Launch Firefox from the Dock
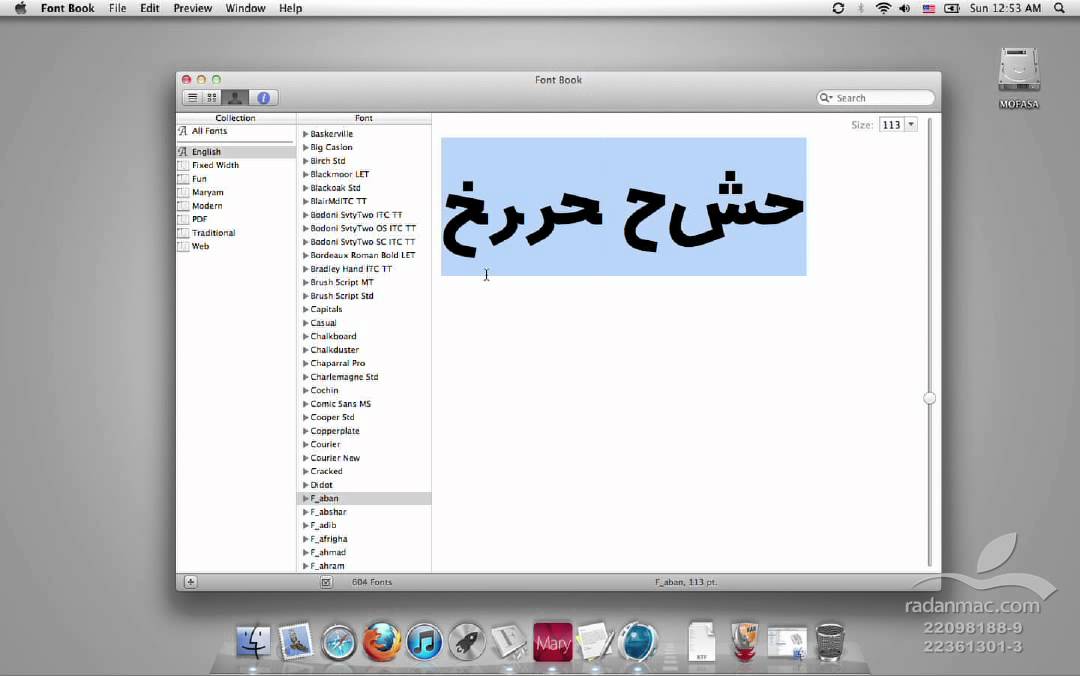The height and width of the screenshot is (676, 1080). point(382,642)
